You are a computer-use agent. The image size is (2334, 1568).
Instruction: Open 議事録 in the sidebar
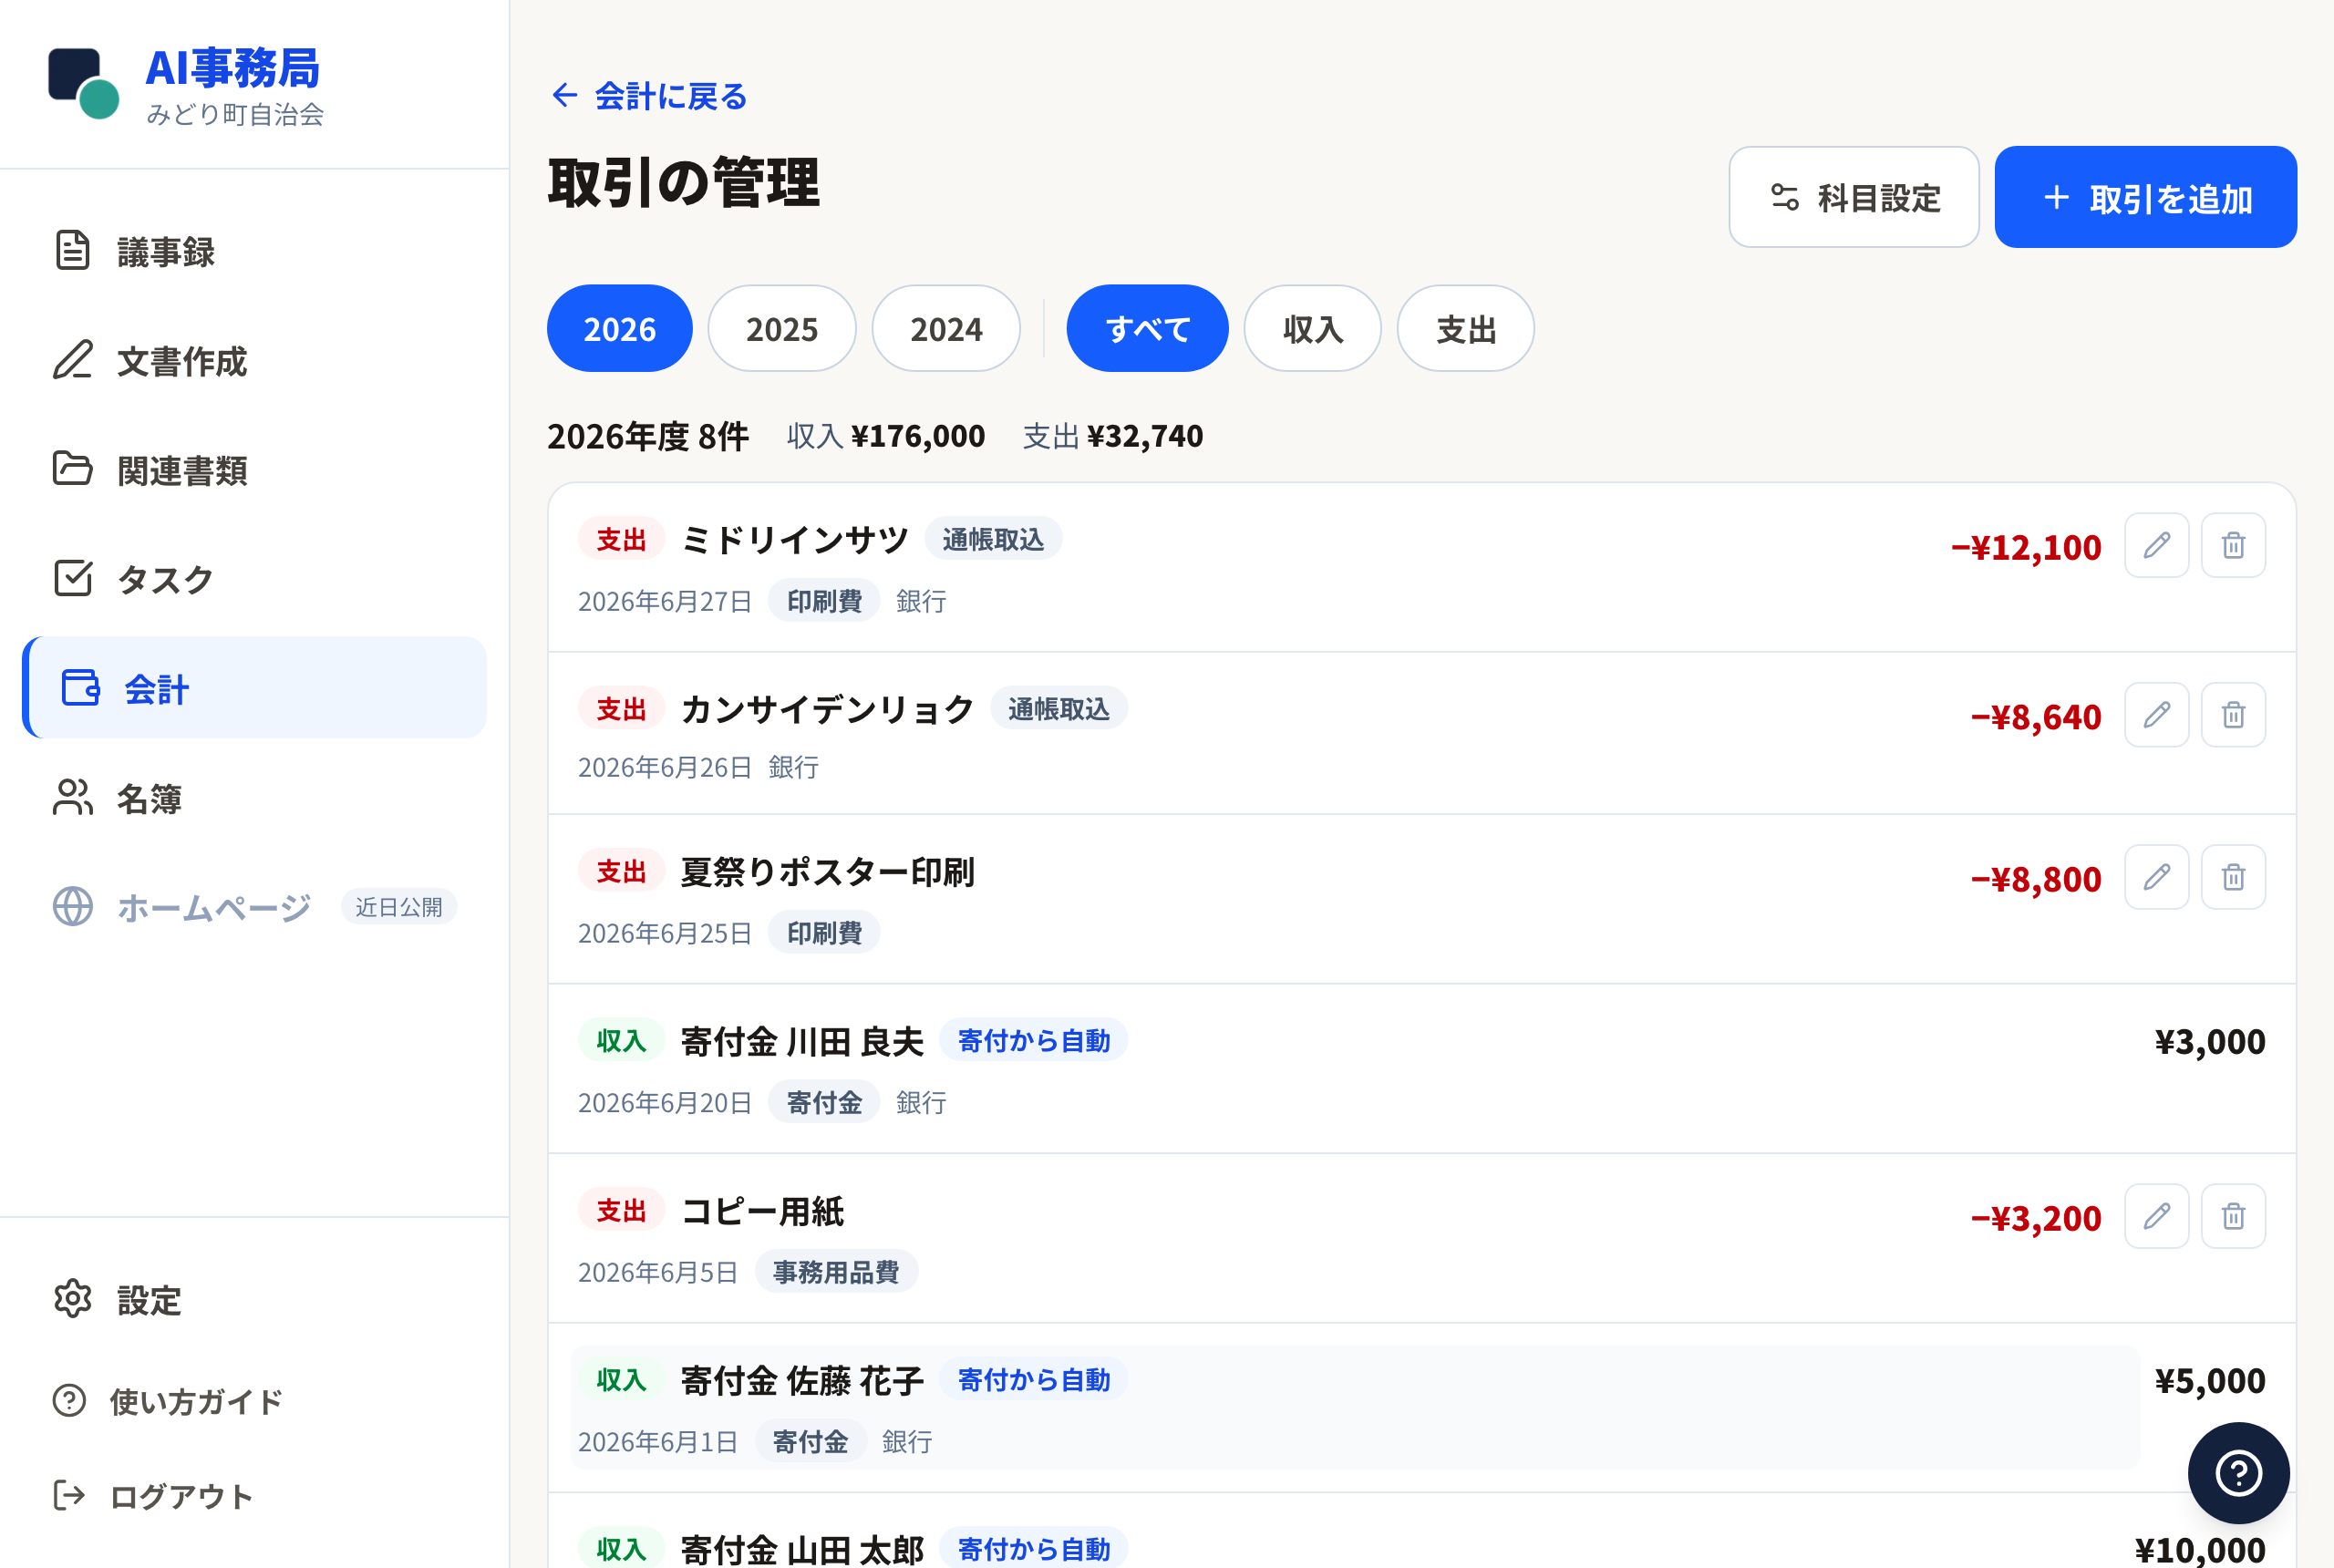point(254,251)
